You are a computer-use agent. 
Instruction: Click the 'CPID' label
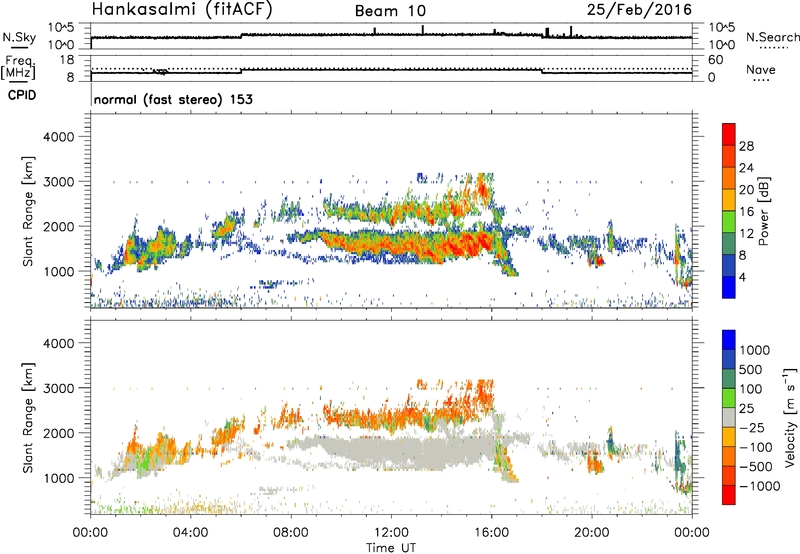(22, 95)
